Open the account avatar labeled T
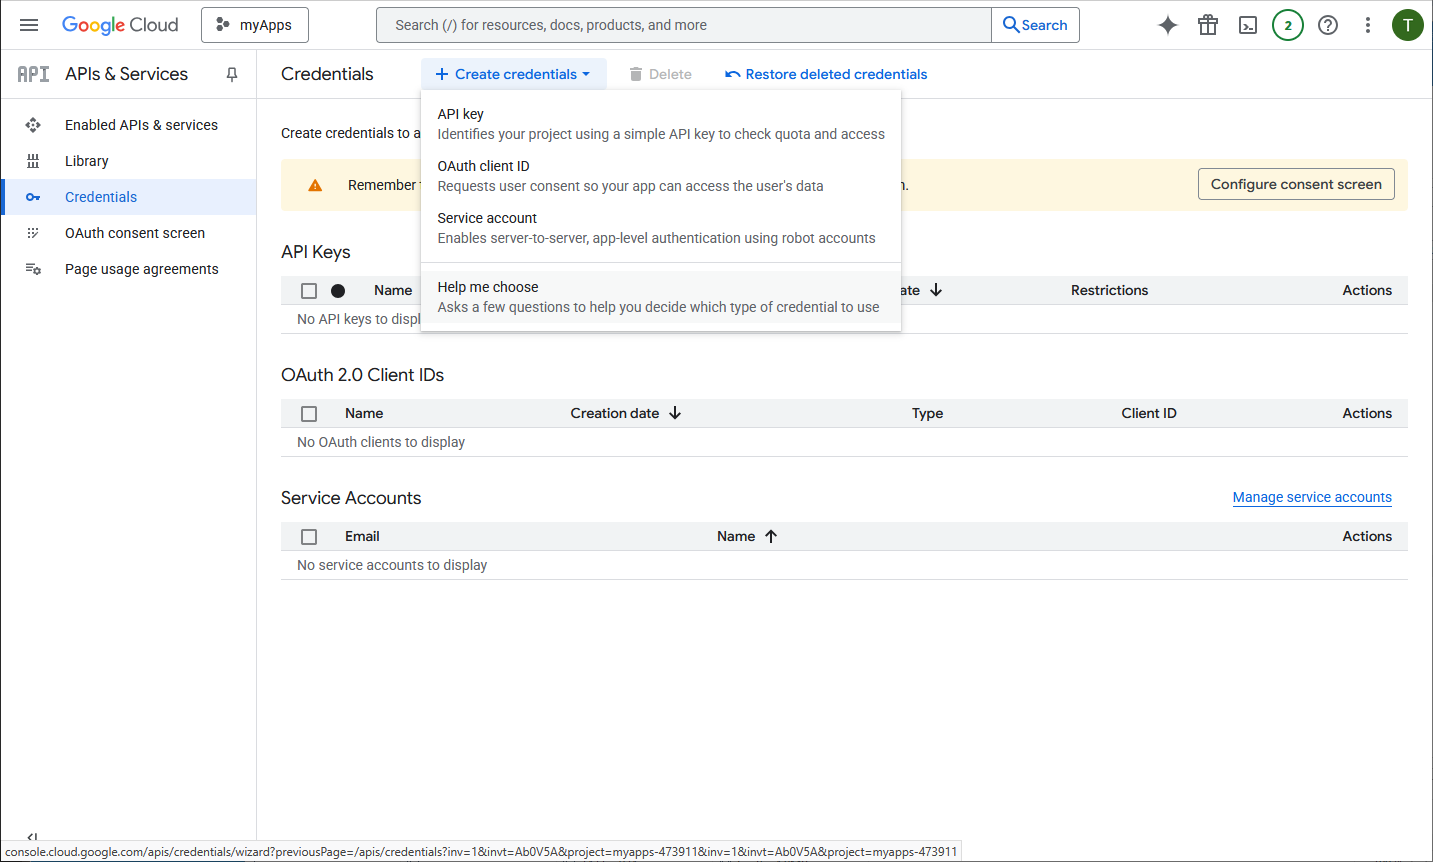Screen dimensions: 1433x862 tap(1407, 25)
